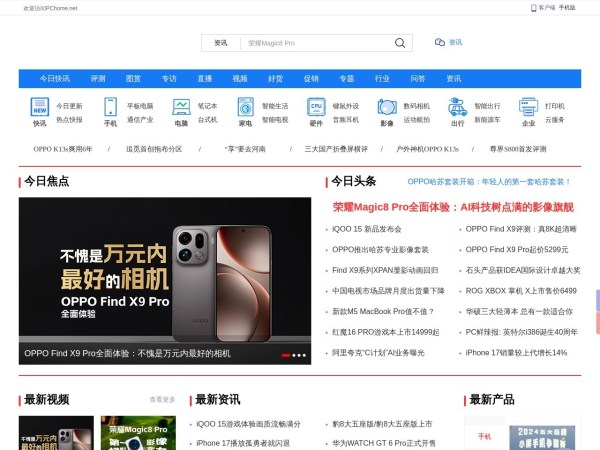Open the 资讯 nav bar tab
The height and width of the screenshot is (450, 600).
(453, 78)
